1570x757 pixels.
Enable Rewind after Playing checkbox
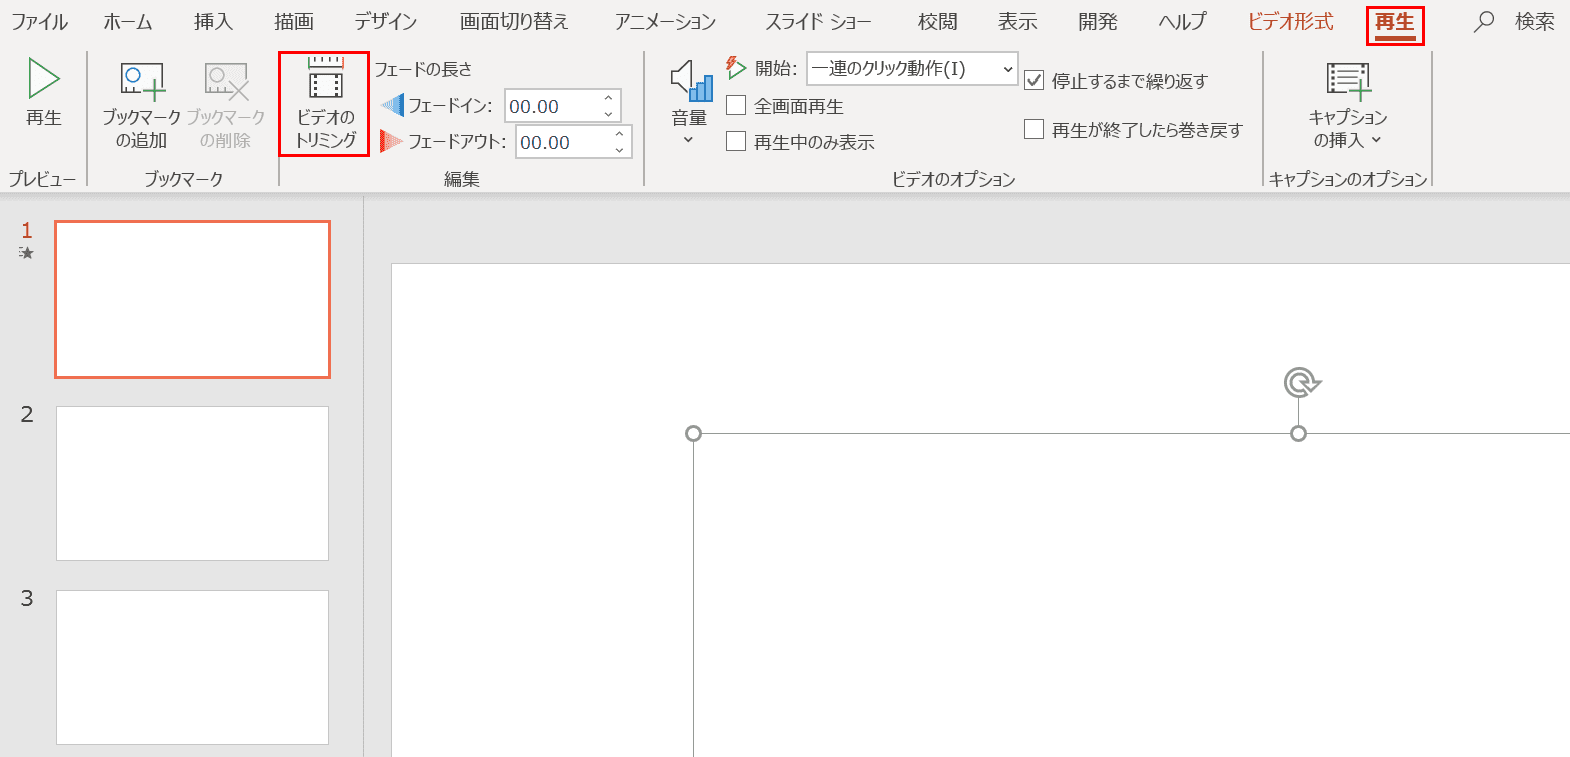click(x=1034, y=129)
